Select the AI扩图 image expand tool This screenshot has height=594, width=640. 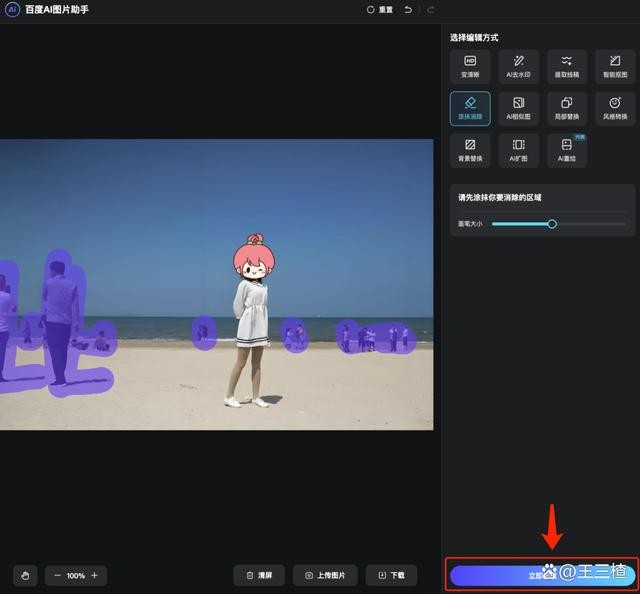[518, 150]
